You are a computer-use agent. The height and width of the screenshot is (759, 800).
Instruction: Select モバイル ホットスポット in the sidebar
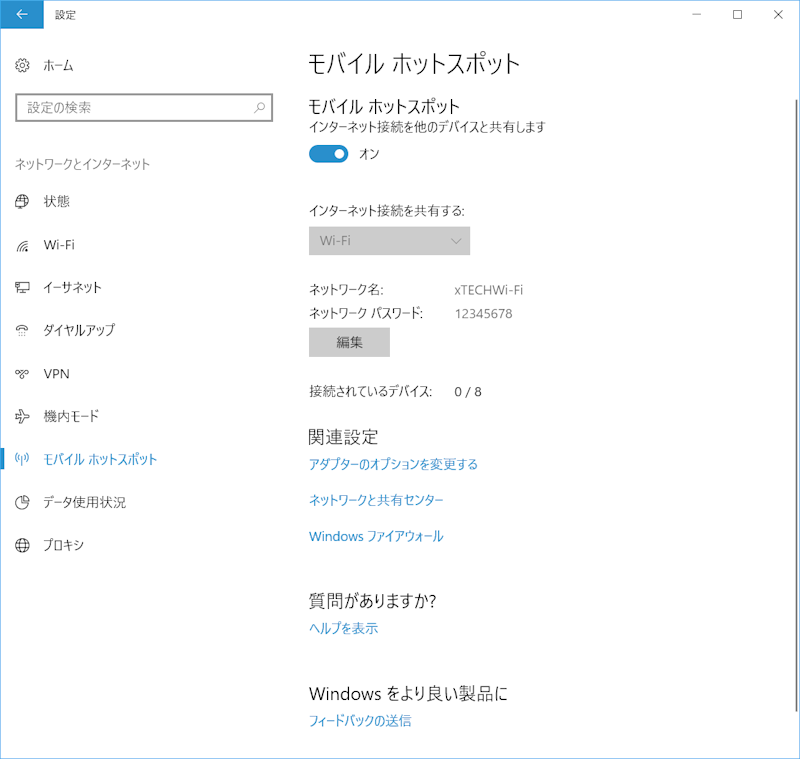(x=100, y=459)
